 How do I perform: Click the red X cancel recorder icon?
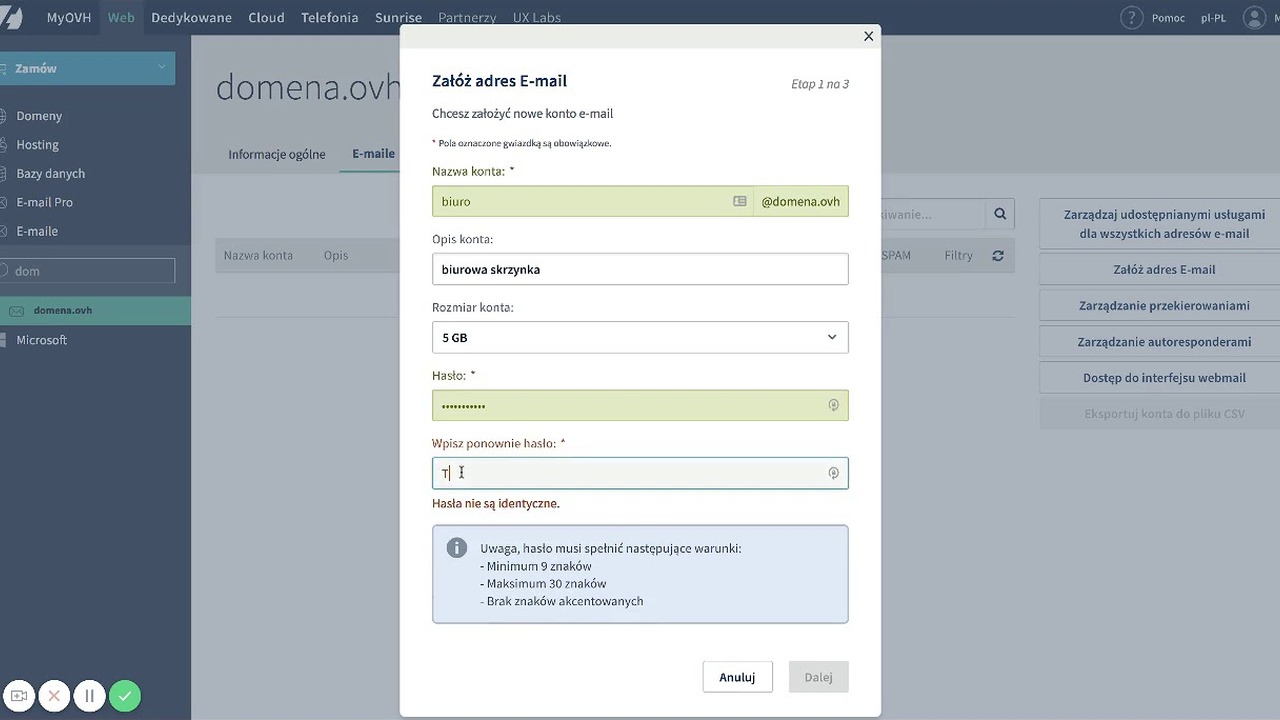[x=54, y=696]
